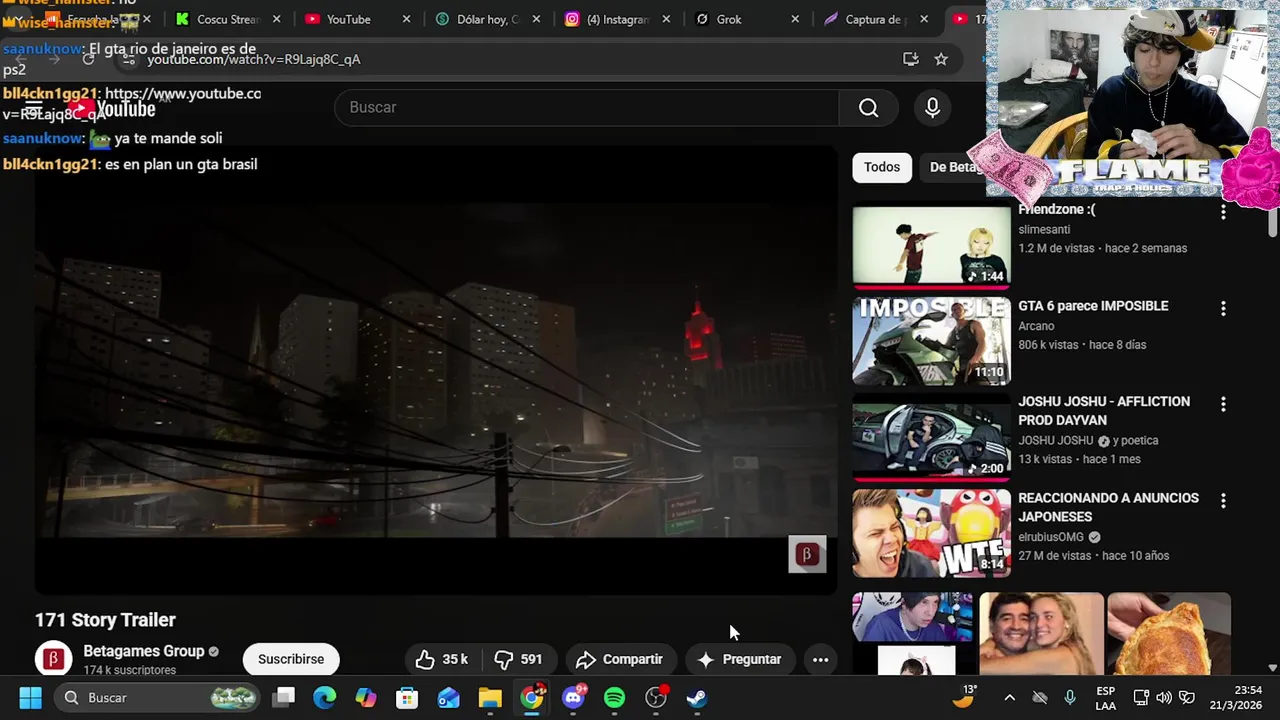The image size is (1280, 720).
Task: Open Outlook from the taskbar
Action: (448, 698)
